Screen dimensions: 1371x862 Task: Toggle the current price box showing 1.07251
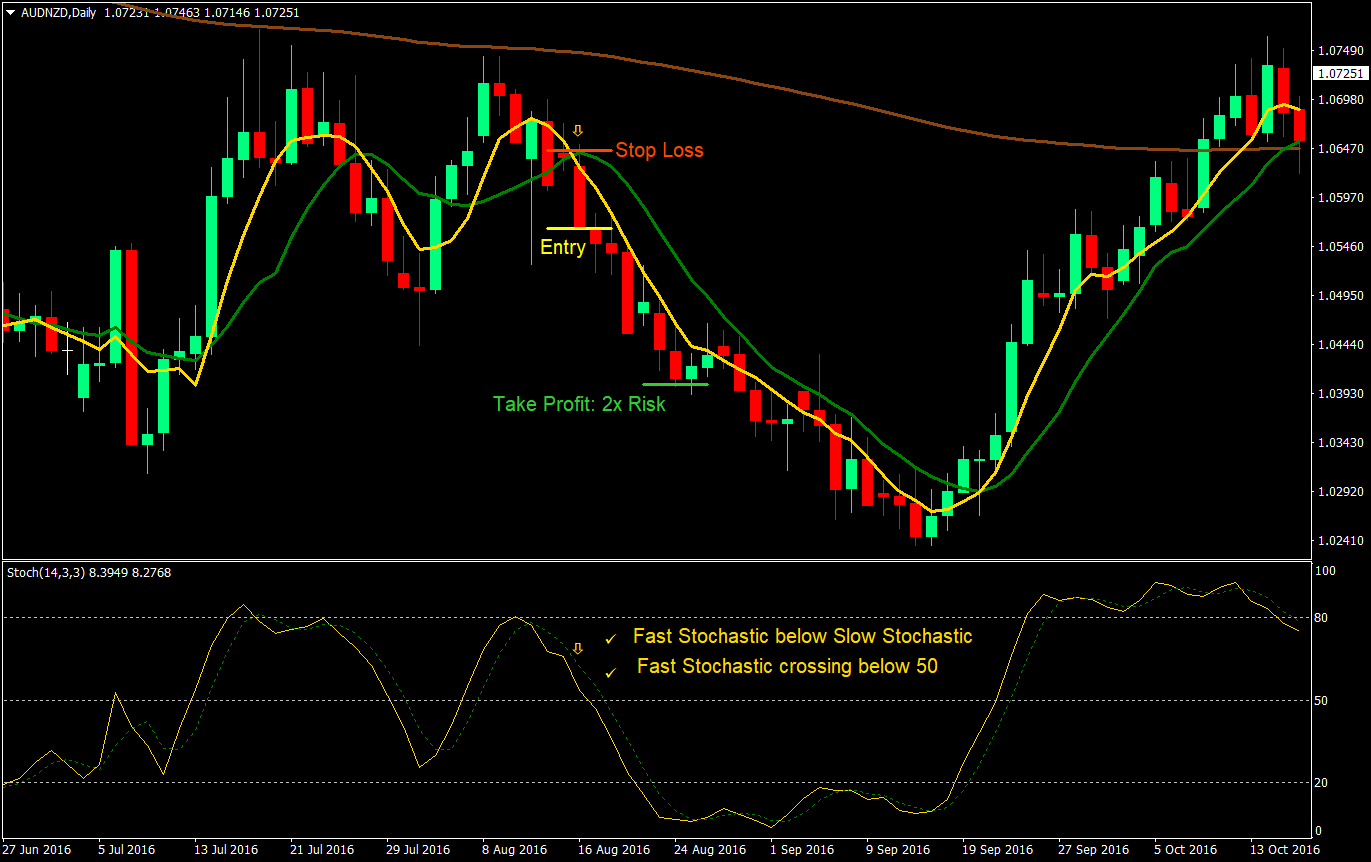coord(1340,71)
